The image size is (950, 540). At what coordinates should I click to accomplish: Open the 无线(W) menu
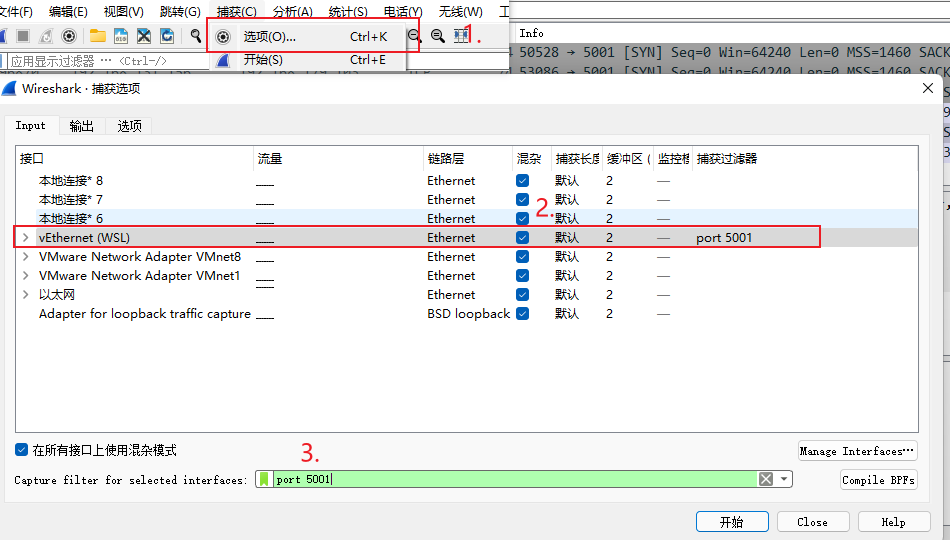(460, 12)
